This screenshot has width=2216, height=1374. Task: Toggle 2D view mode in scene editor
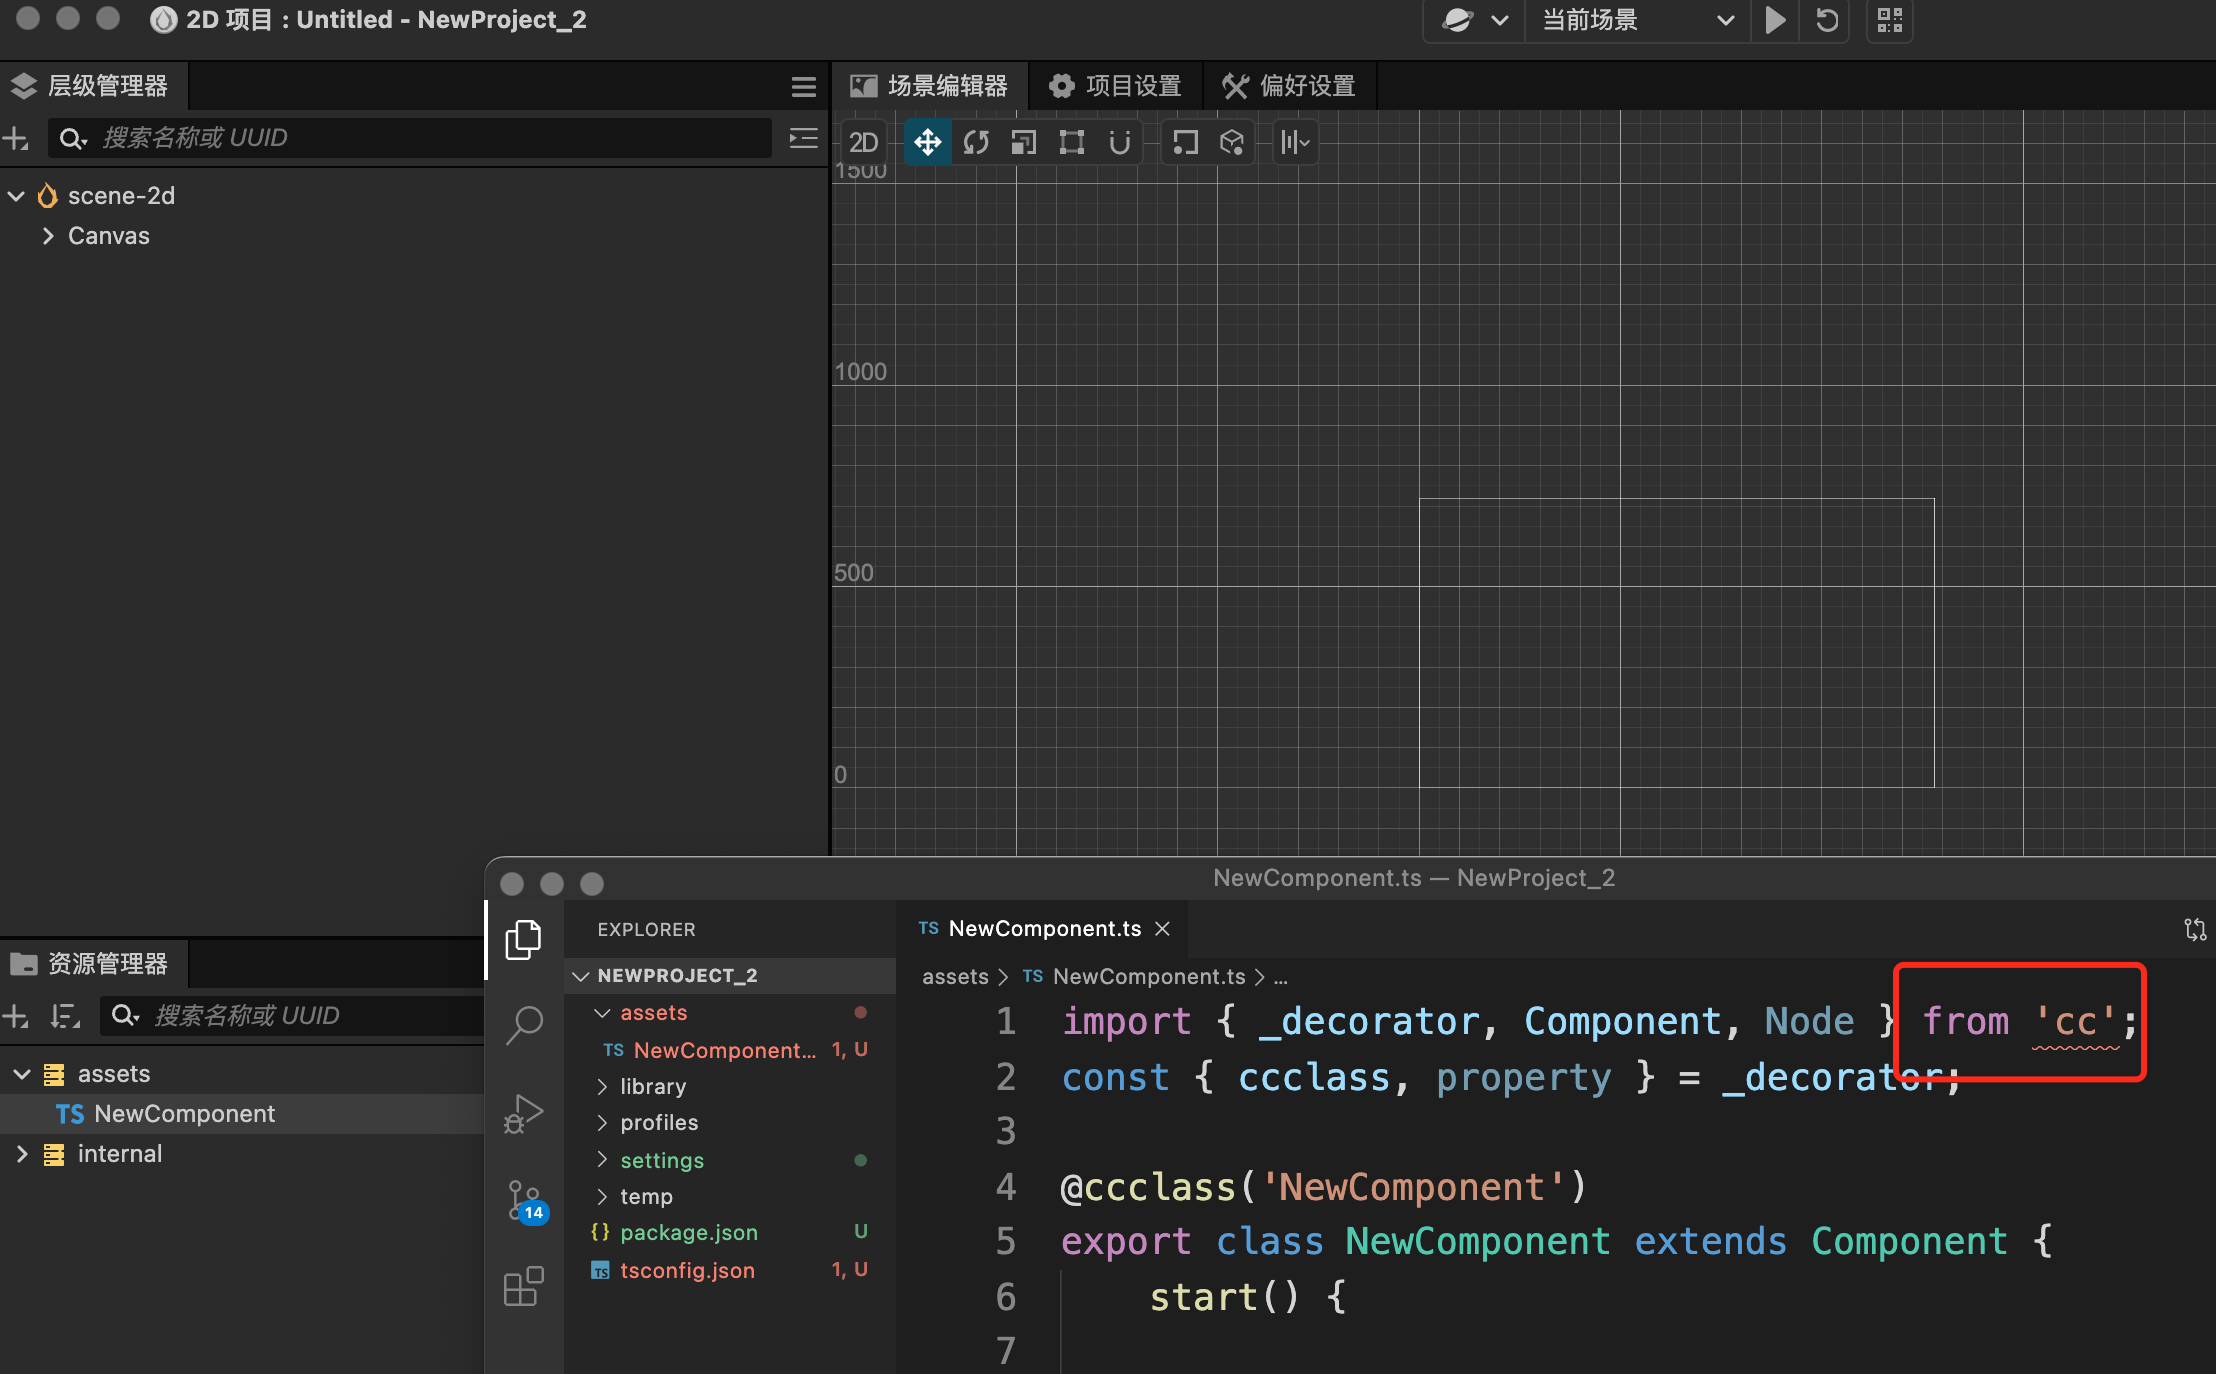(x=863, y=142)
